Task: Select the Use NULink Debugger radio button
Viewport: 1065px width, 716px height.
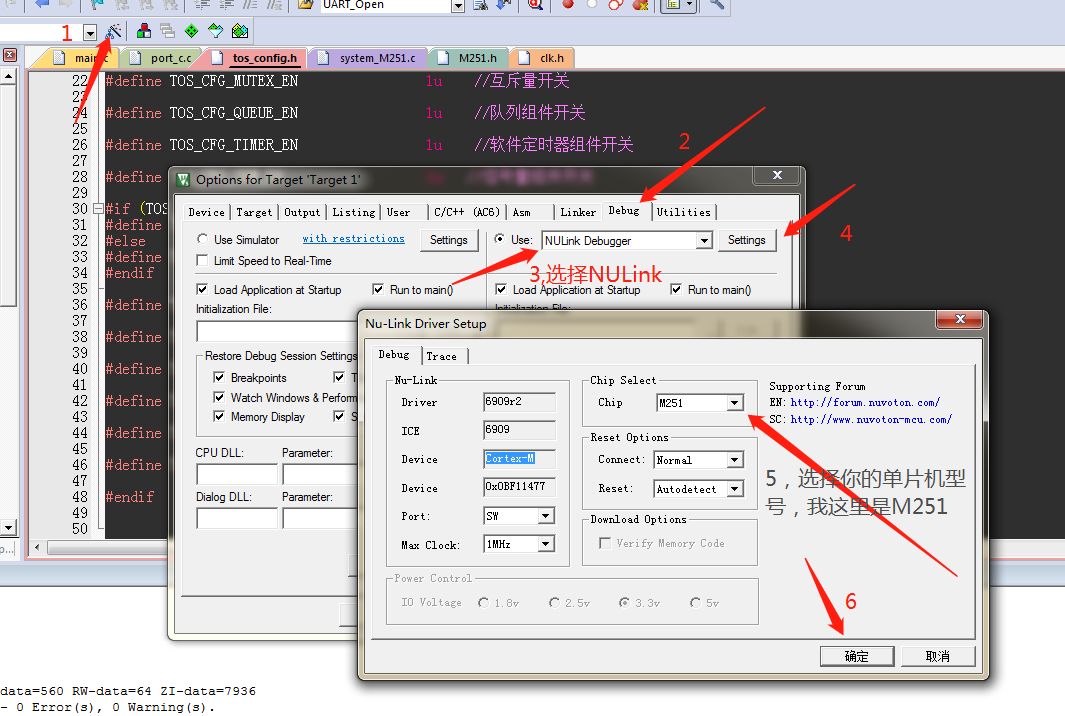Action: pyautogui.click(x=500, y=239)
